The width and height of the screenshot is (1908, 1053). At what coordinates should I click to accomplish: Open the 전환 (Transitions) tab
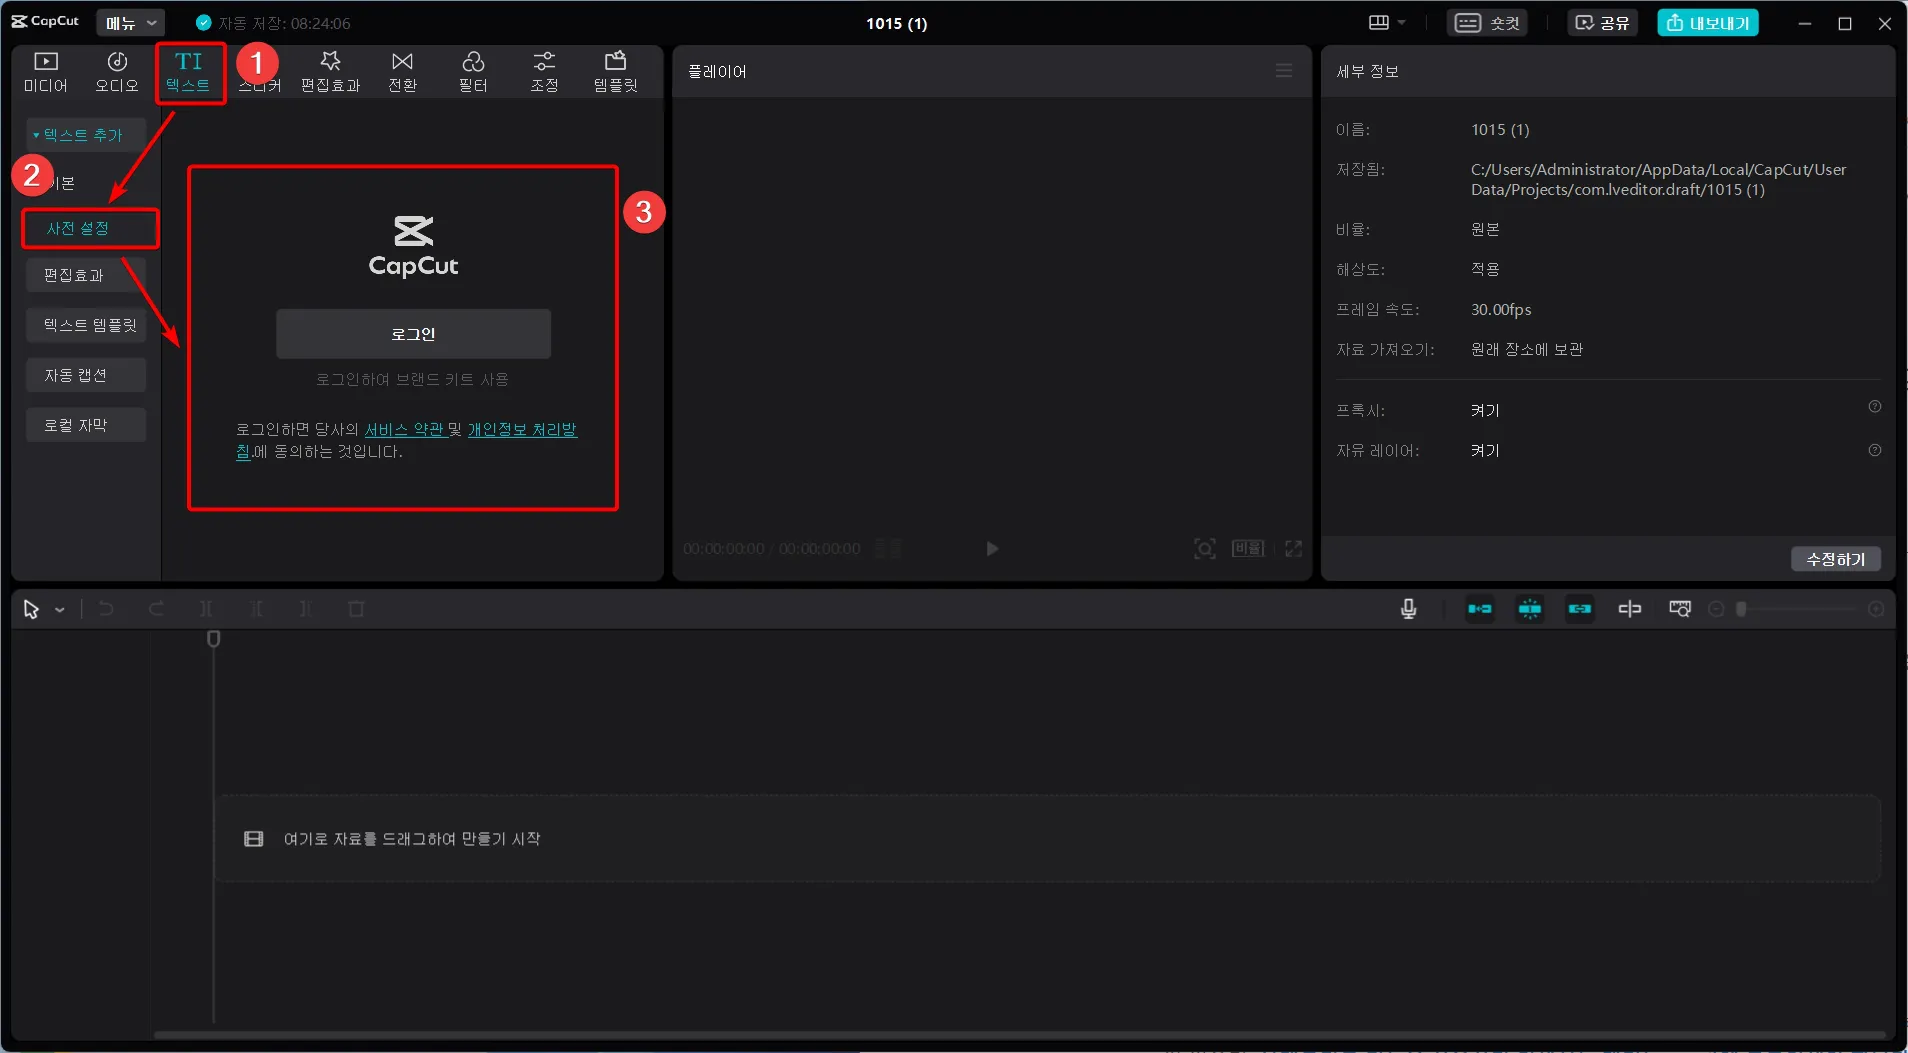(x=402, y=72)
